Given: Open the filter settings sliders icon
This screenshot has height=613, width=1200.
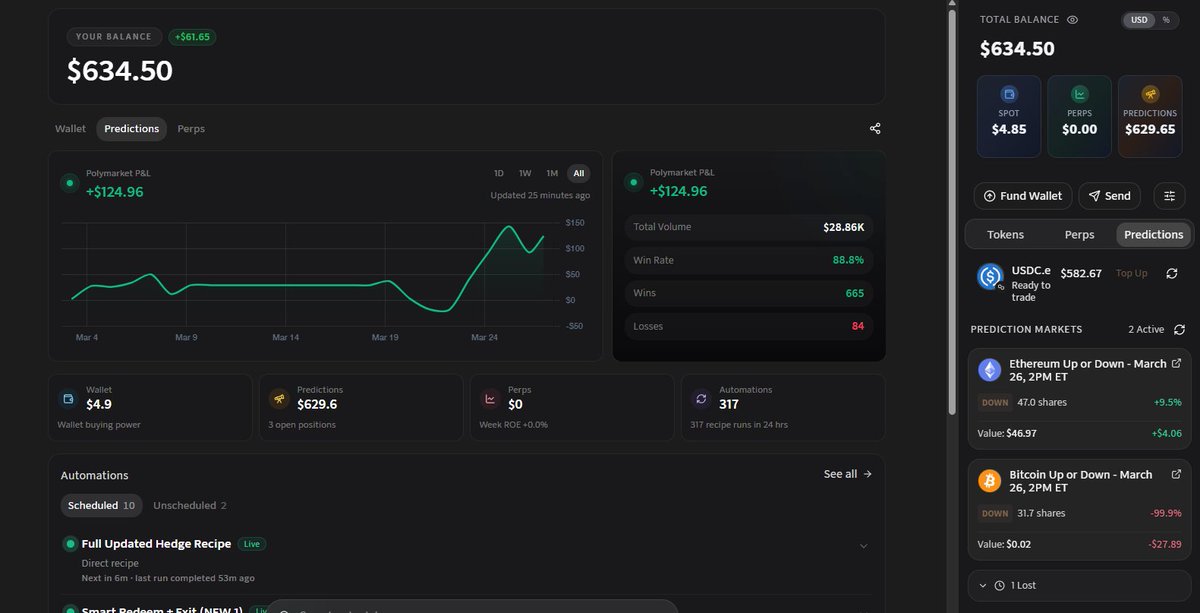Looking at the screenshot, I should [1169, 196].
